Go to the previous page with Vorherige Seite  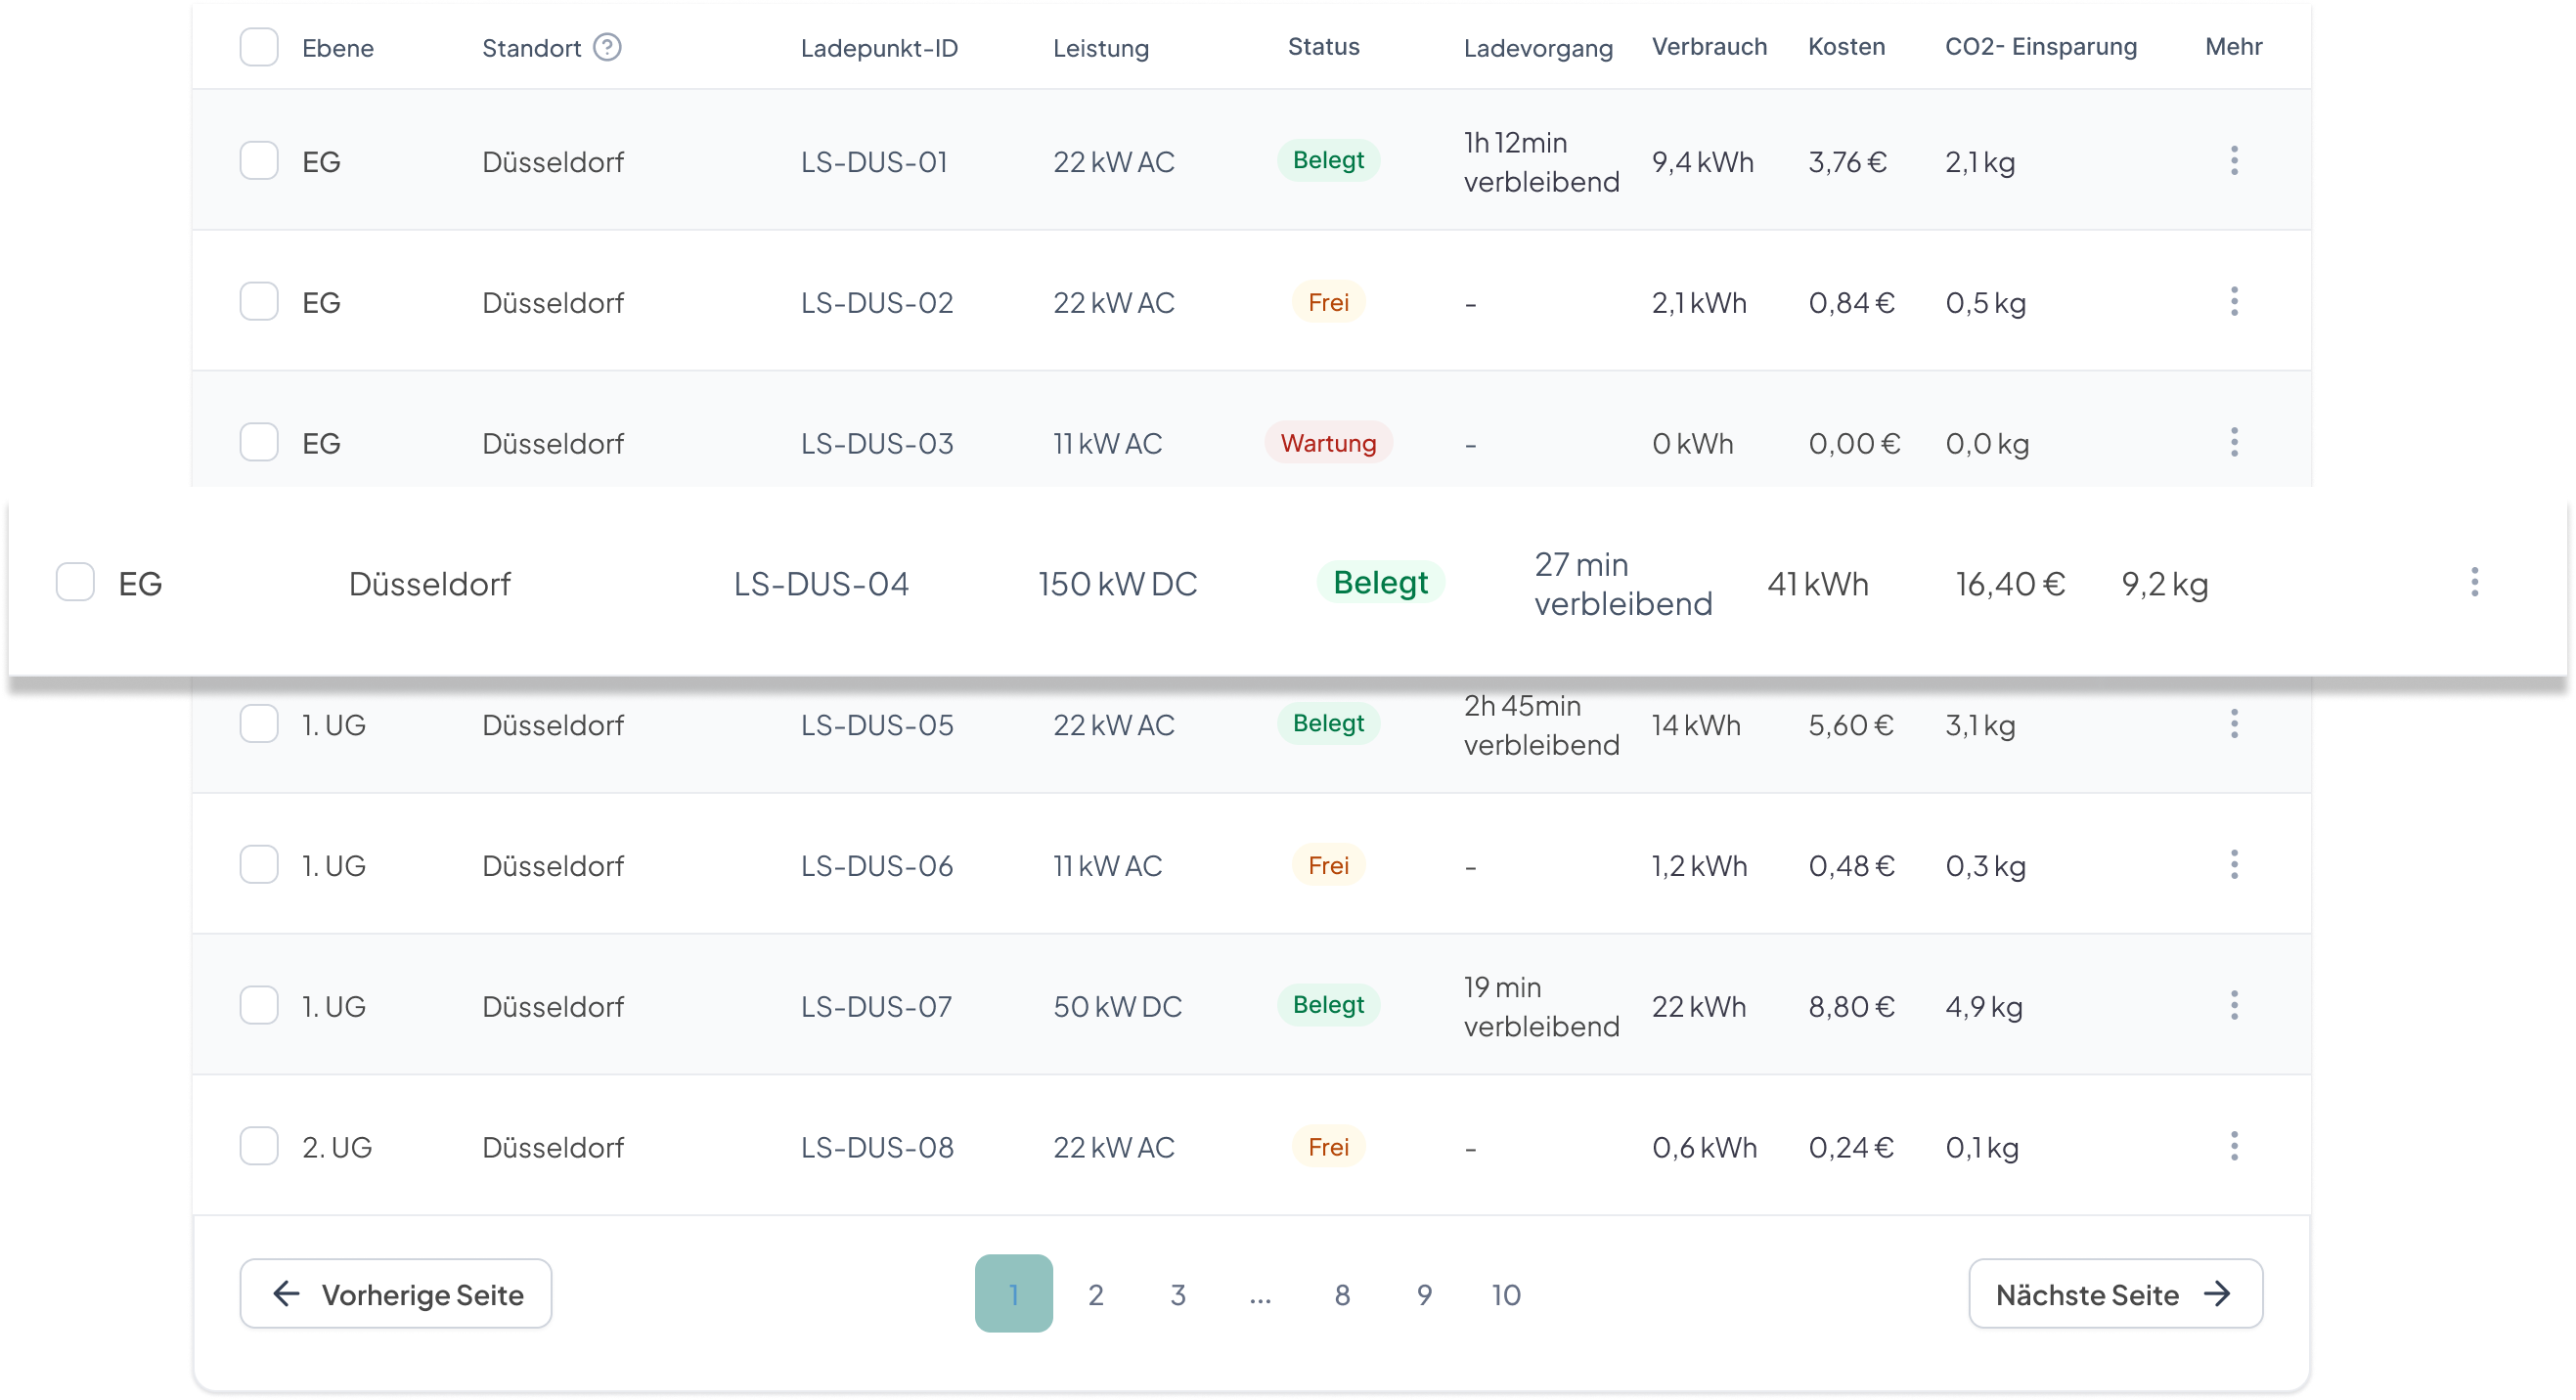point(395,1293)
